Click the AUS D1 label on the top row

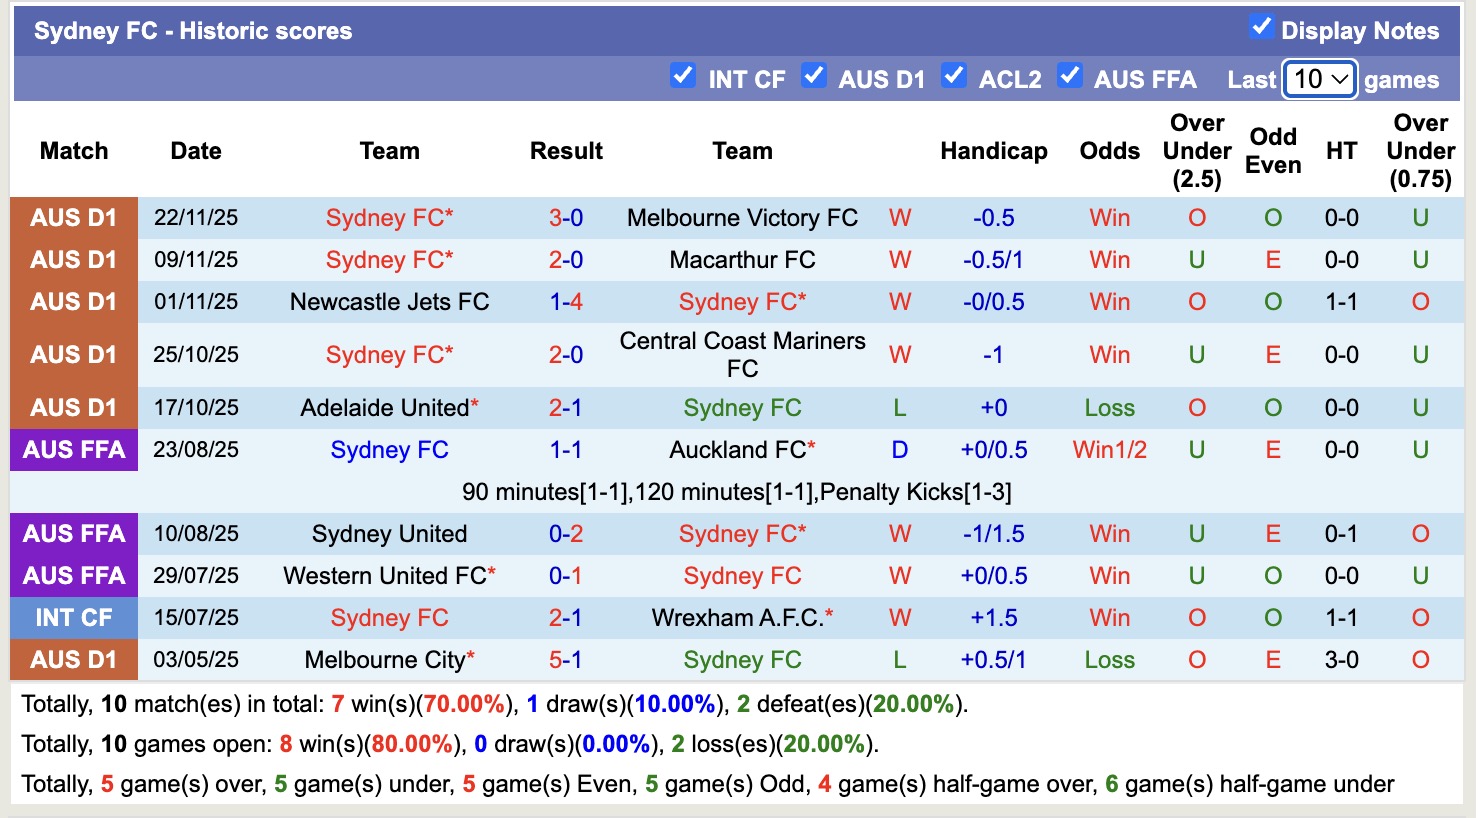tap(73, 217)
